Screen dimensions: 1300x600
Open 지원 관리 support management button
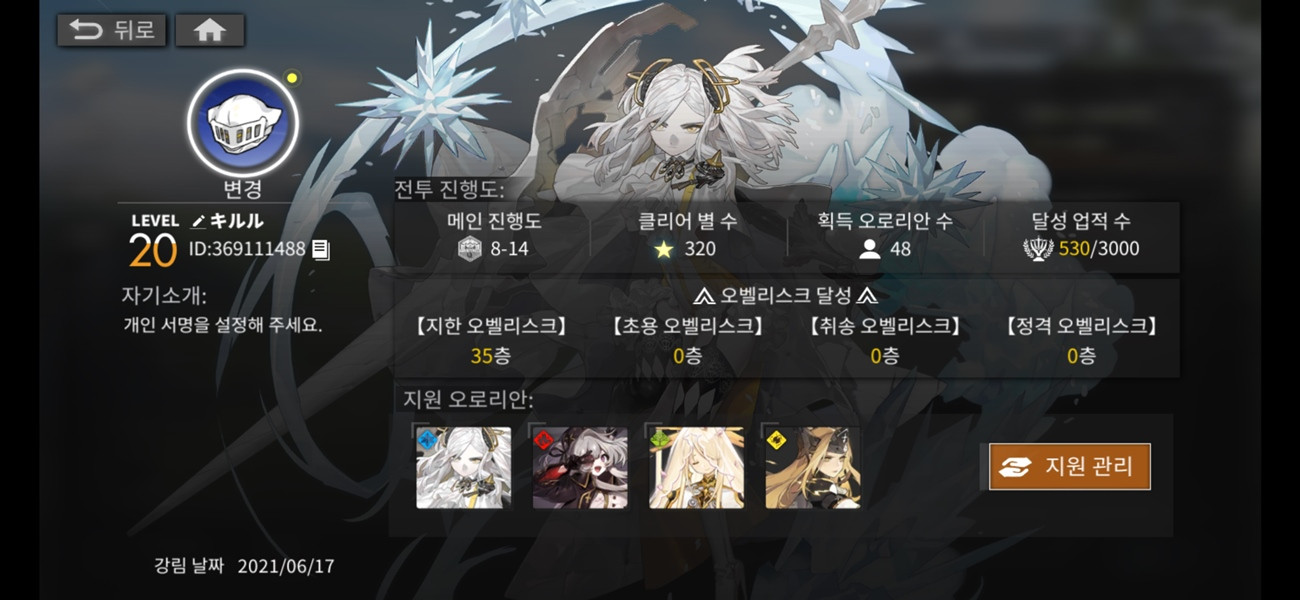point(1070,467)
